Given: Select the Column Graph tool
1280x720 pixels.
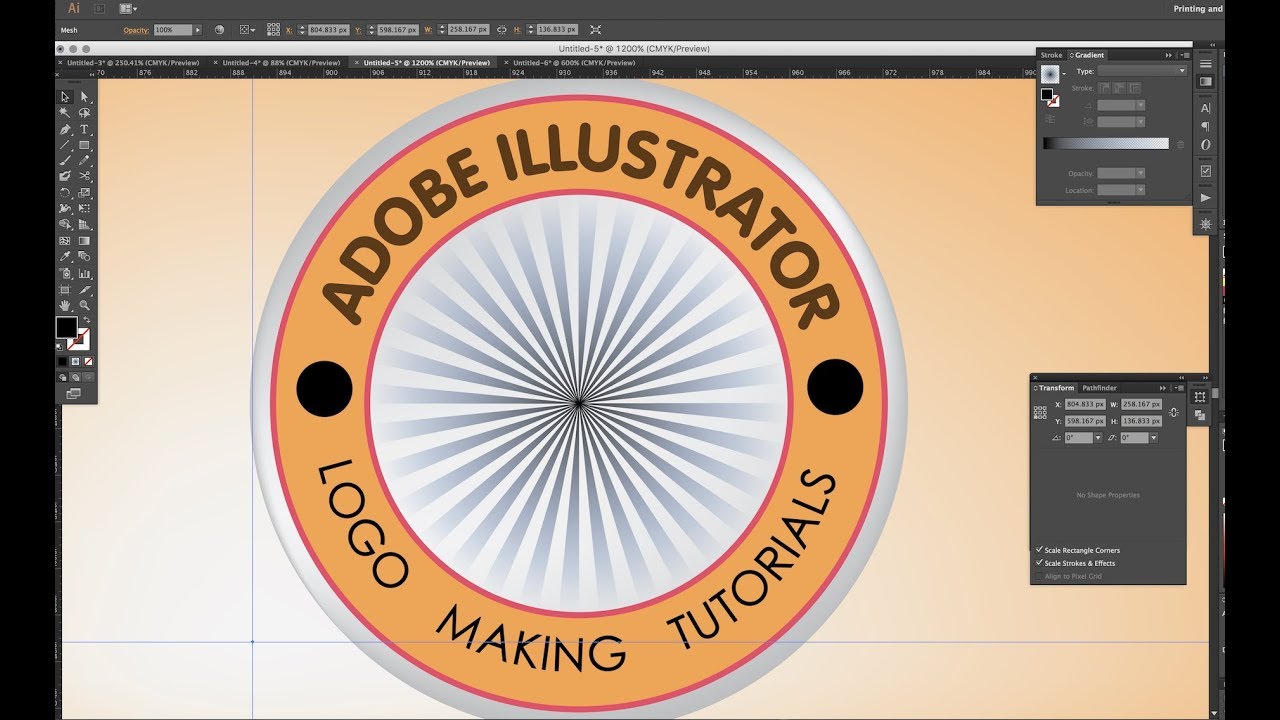Looking at the screenshot, I should (85, 272).
